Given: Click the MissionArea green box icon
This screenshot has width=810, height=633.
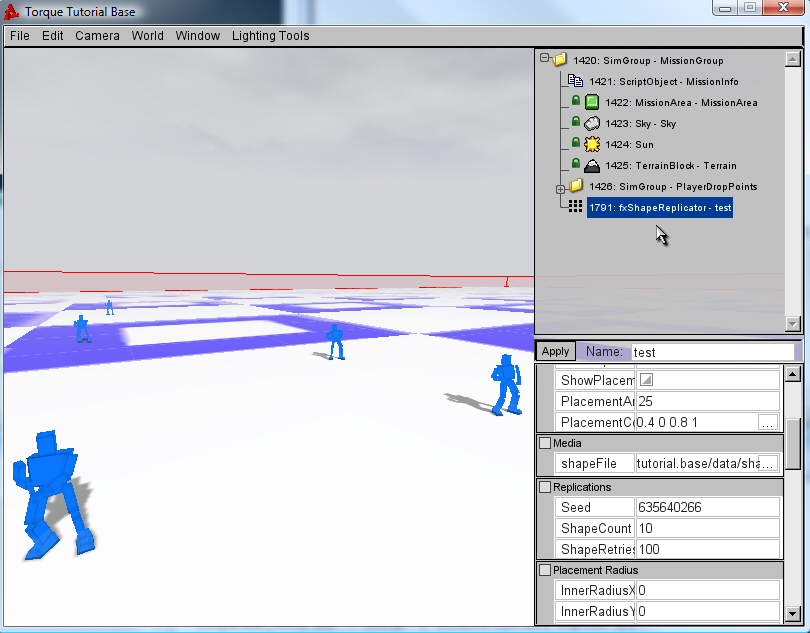Looking at the screenshot, I should 592,102.
